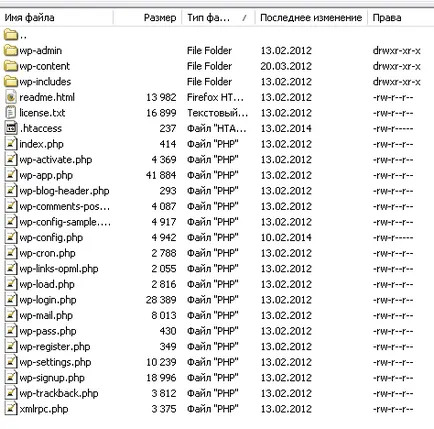Select the wp-content folder icon
Viewport: 434px width, 429px height.
[x=11, y=66]
